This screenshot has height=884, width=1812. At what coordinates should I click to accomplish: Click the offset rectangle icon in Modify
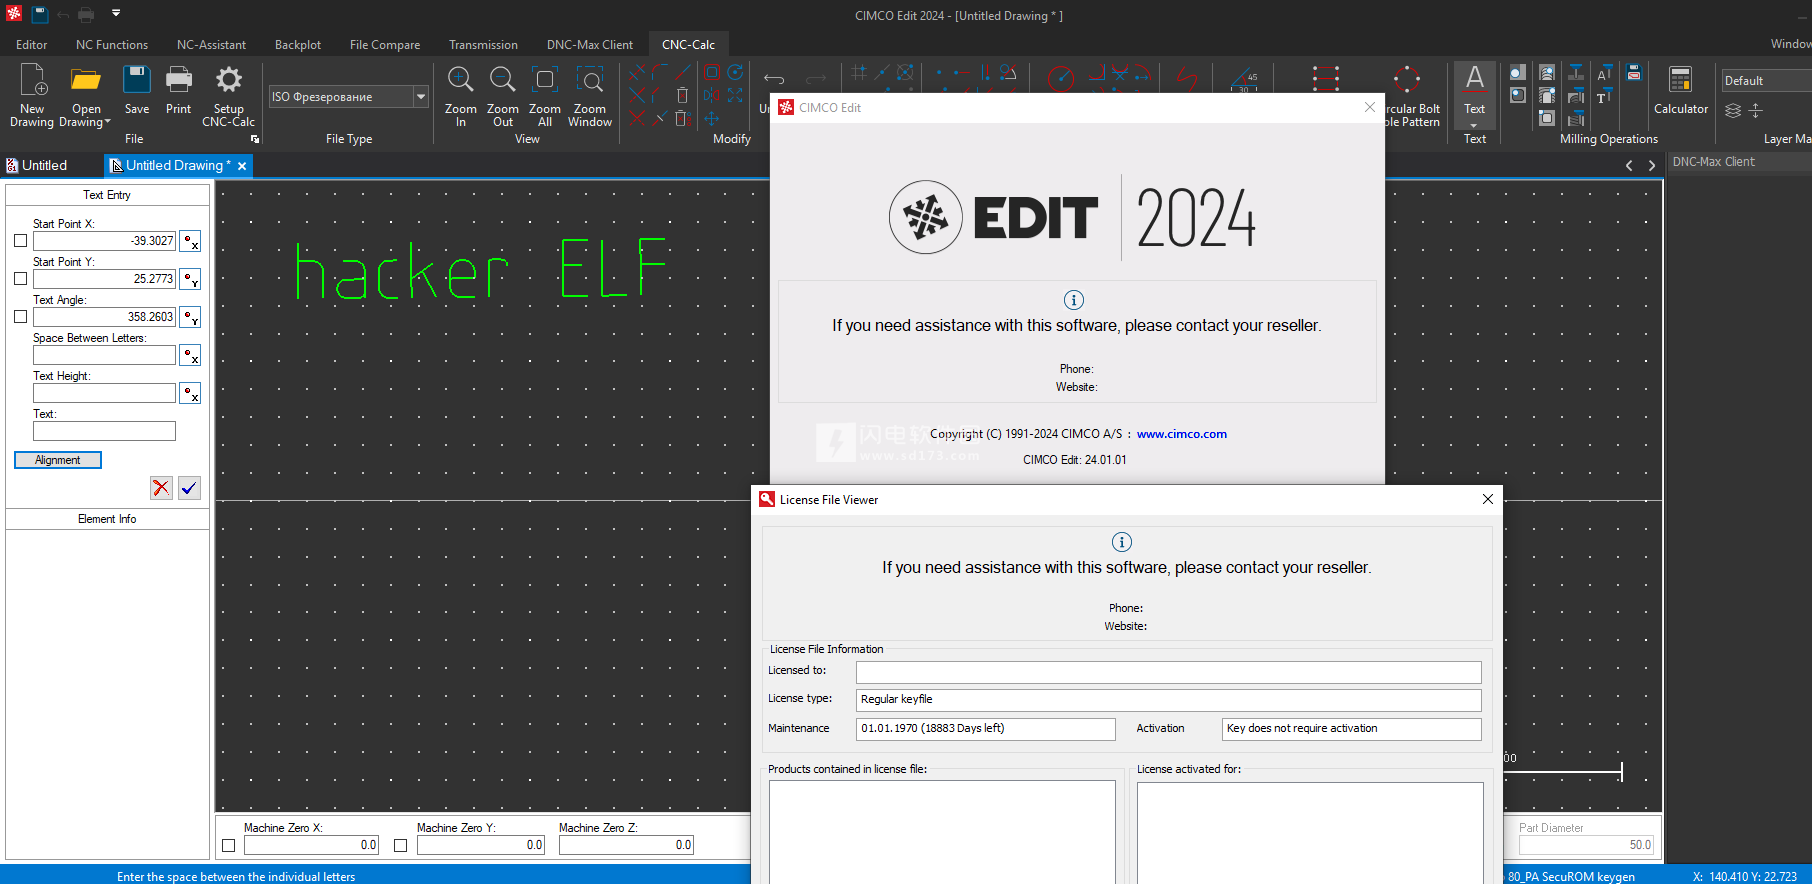pos(712,72)
